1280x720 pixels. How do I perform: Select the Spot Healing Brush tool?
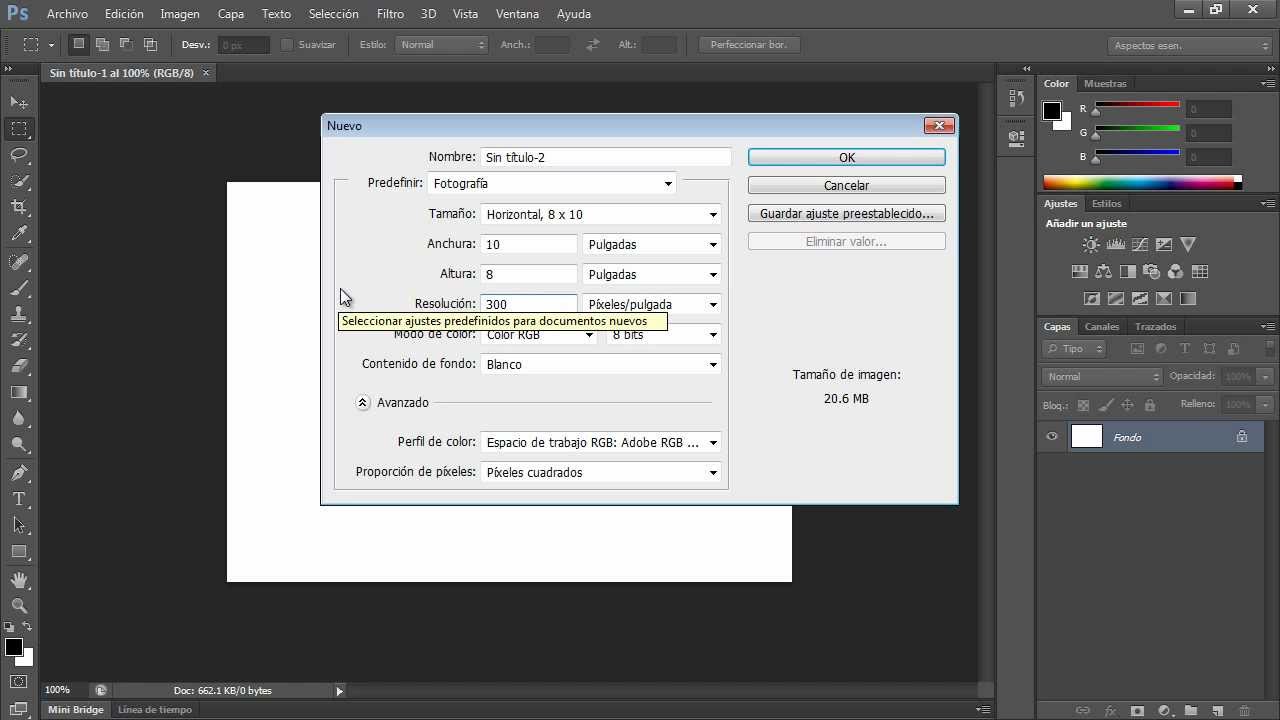[19, 262]
